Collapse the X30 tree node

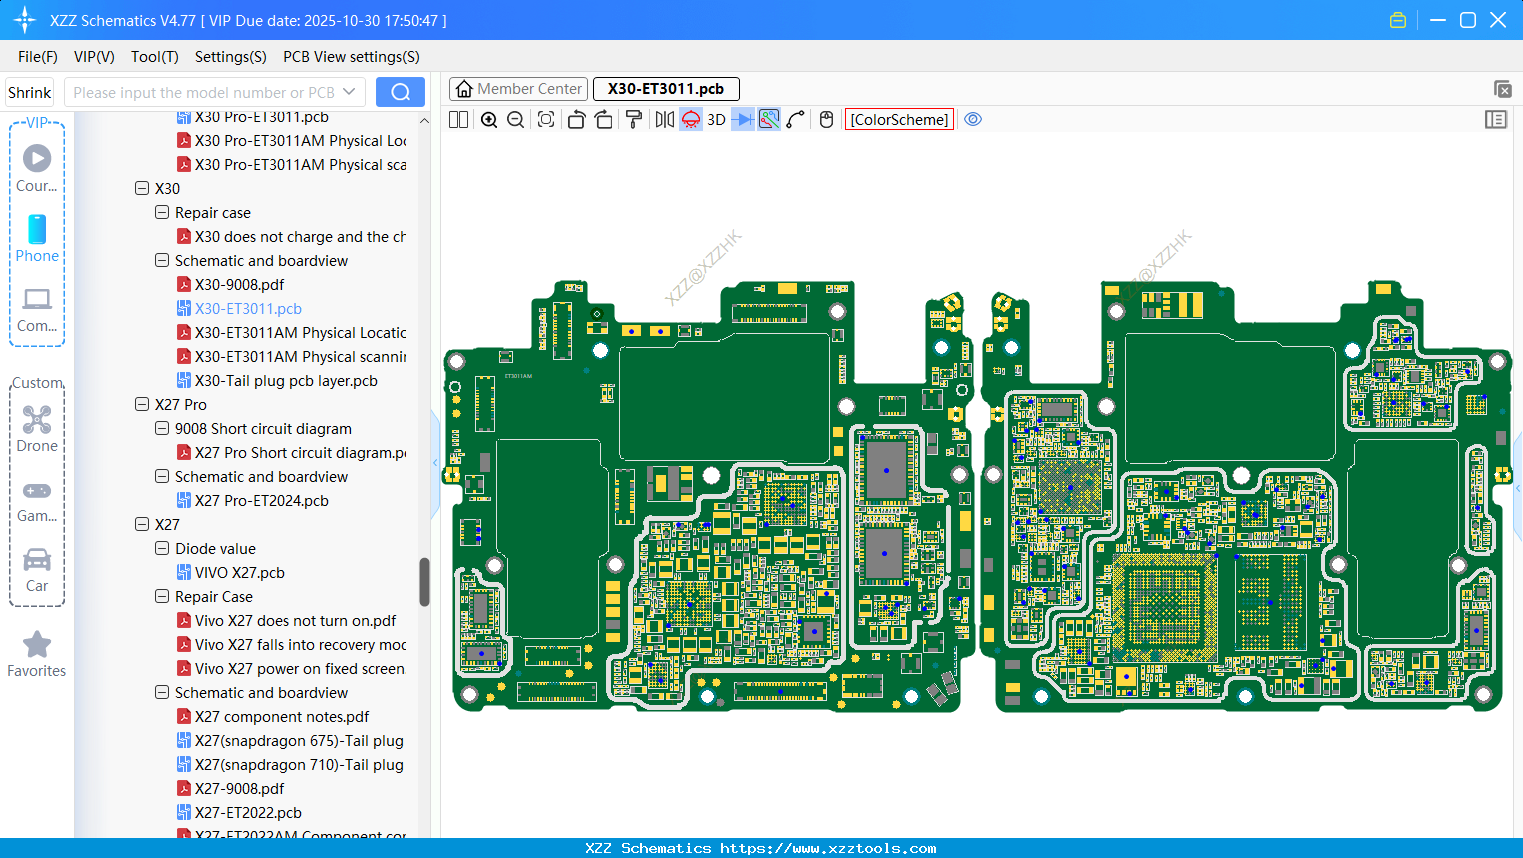pos(142,188)
